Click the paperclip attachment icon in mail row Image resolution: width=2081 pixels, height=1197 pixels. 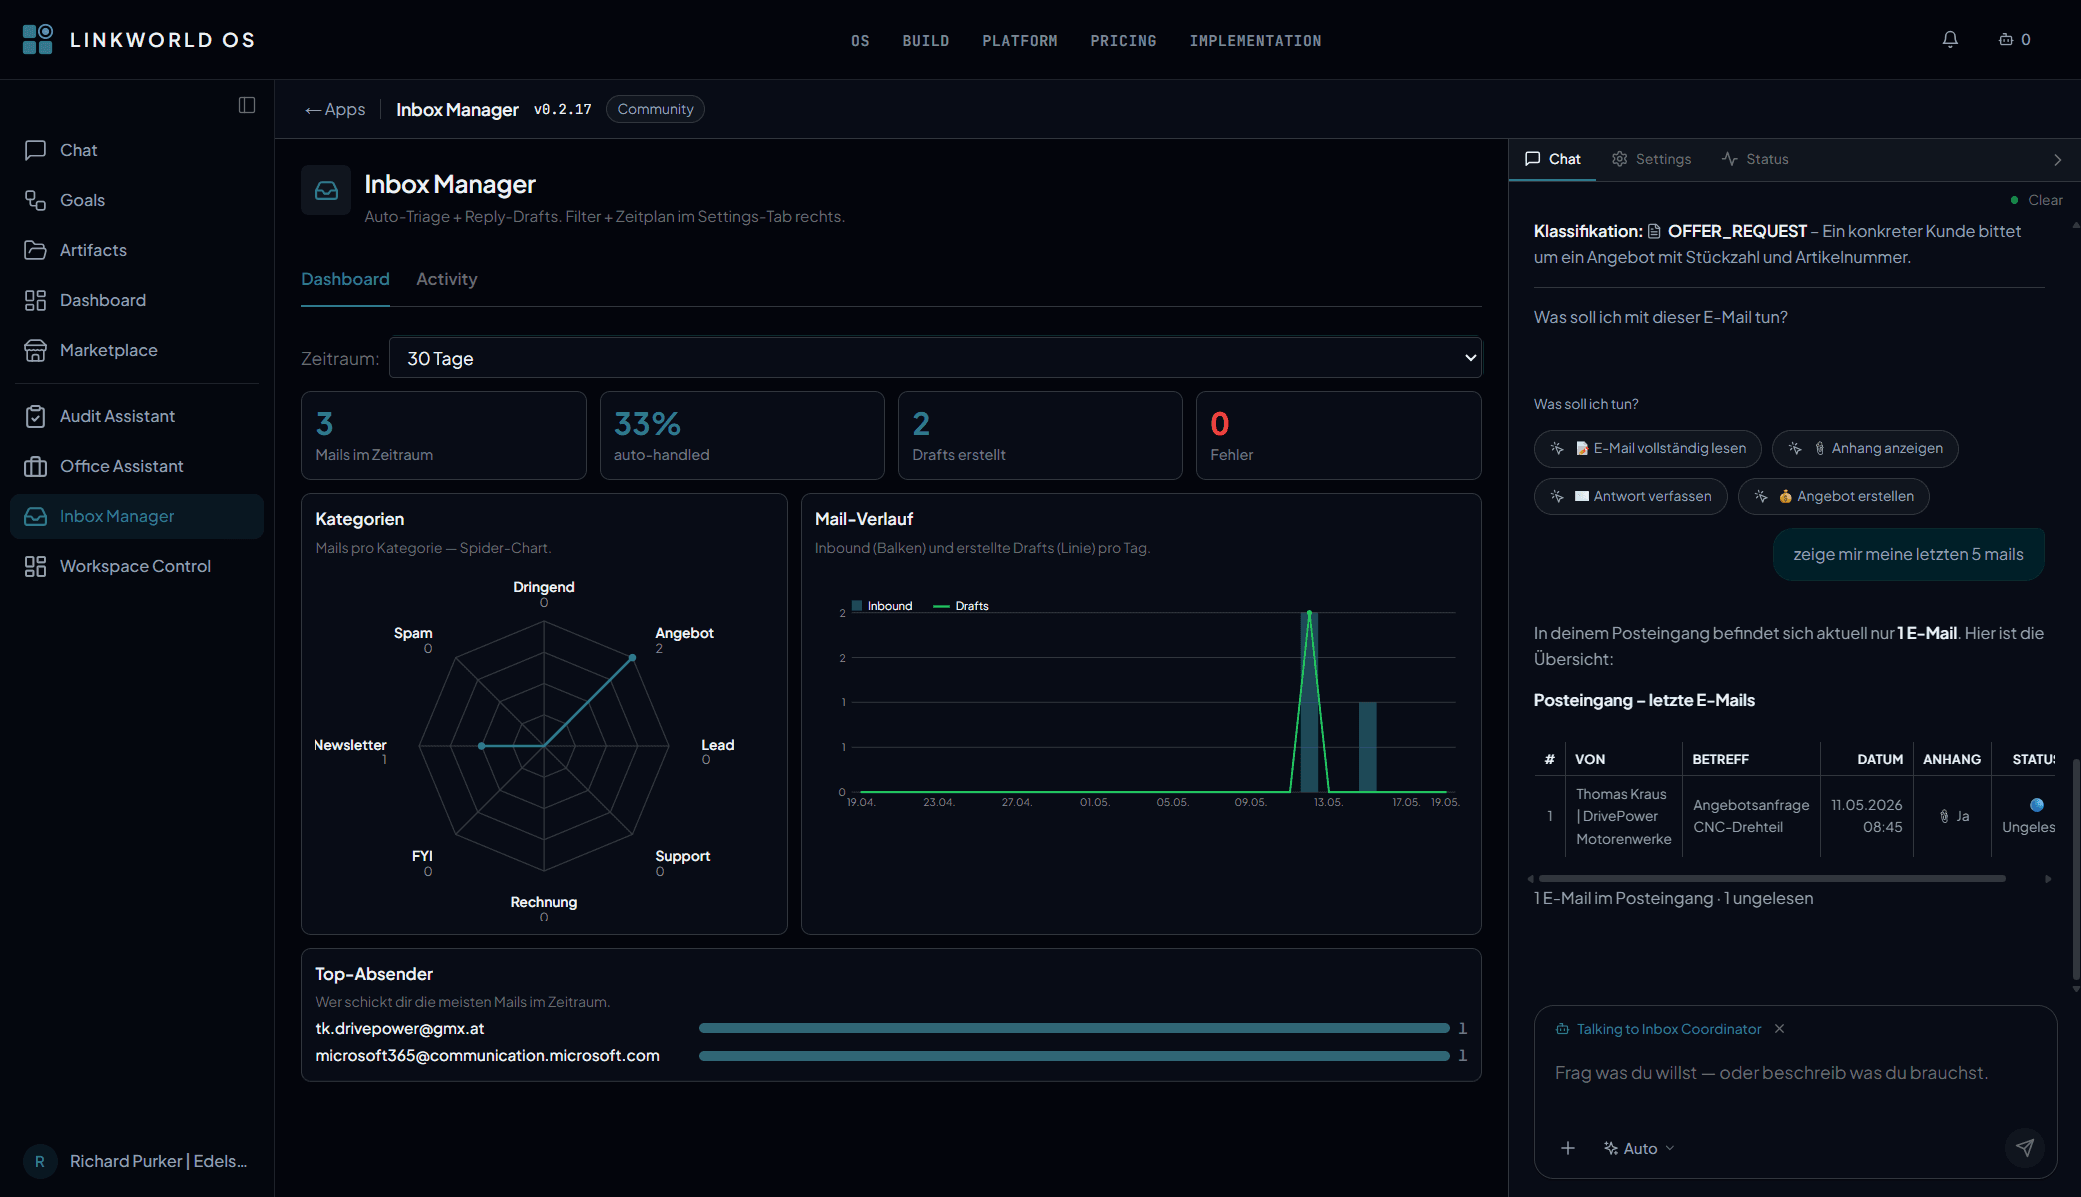[x=1944, y=816]
